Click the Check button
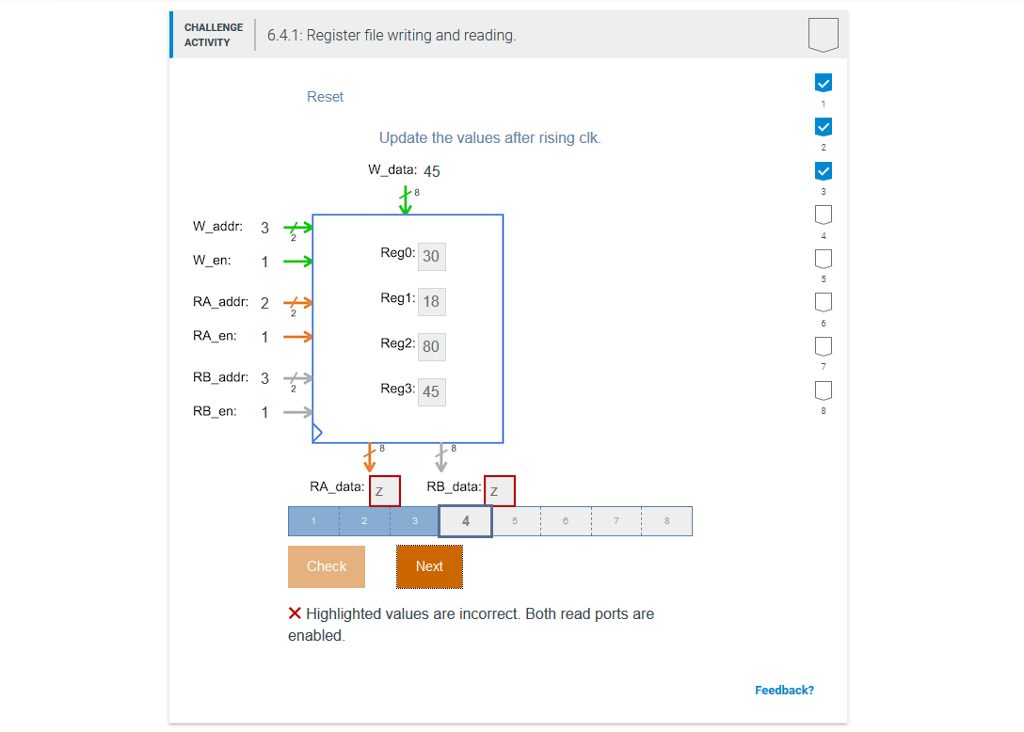This screenshot has width=1024, height=732. pos(326,566)
